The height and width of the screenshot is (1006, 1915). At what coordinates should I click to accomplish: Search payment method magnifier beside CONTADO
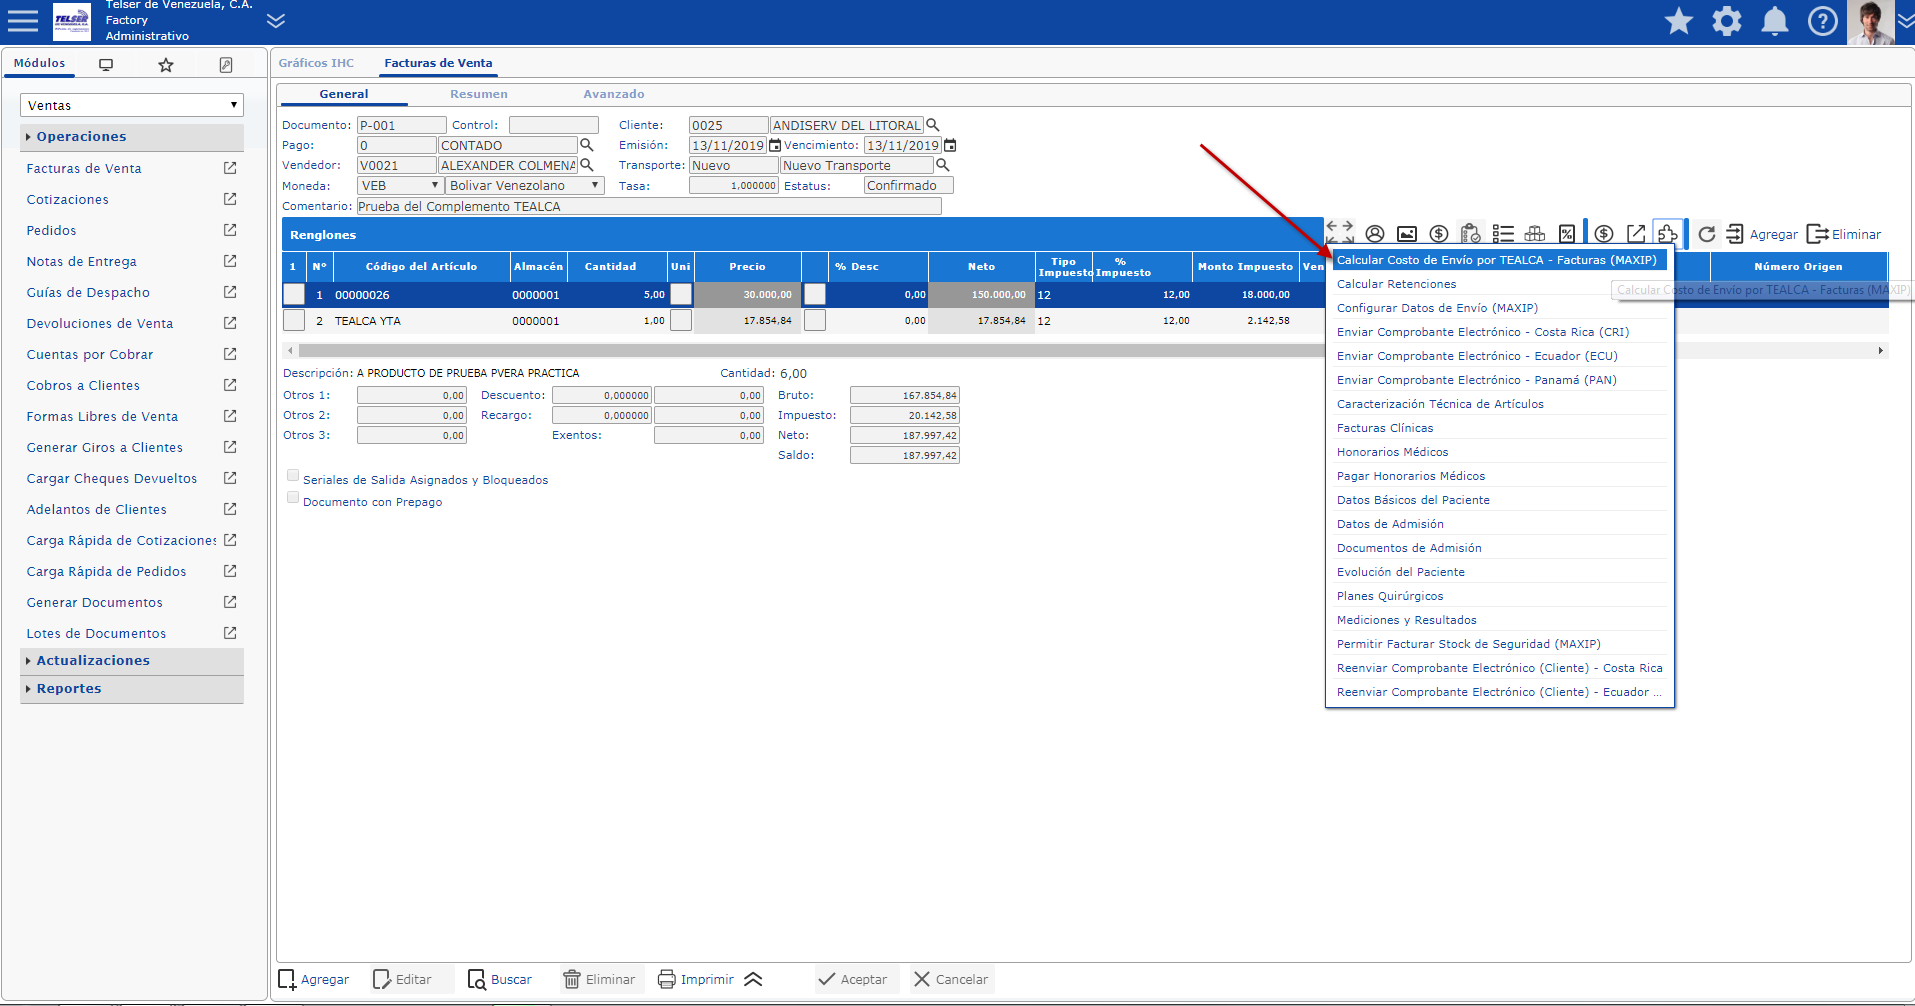pyautogui.click(x=587, y=145)
